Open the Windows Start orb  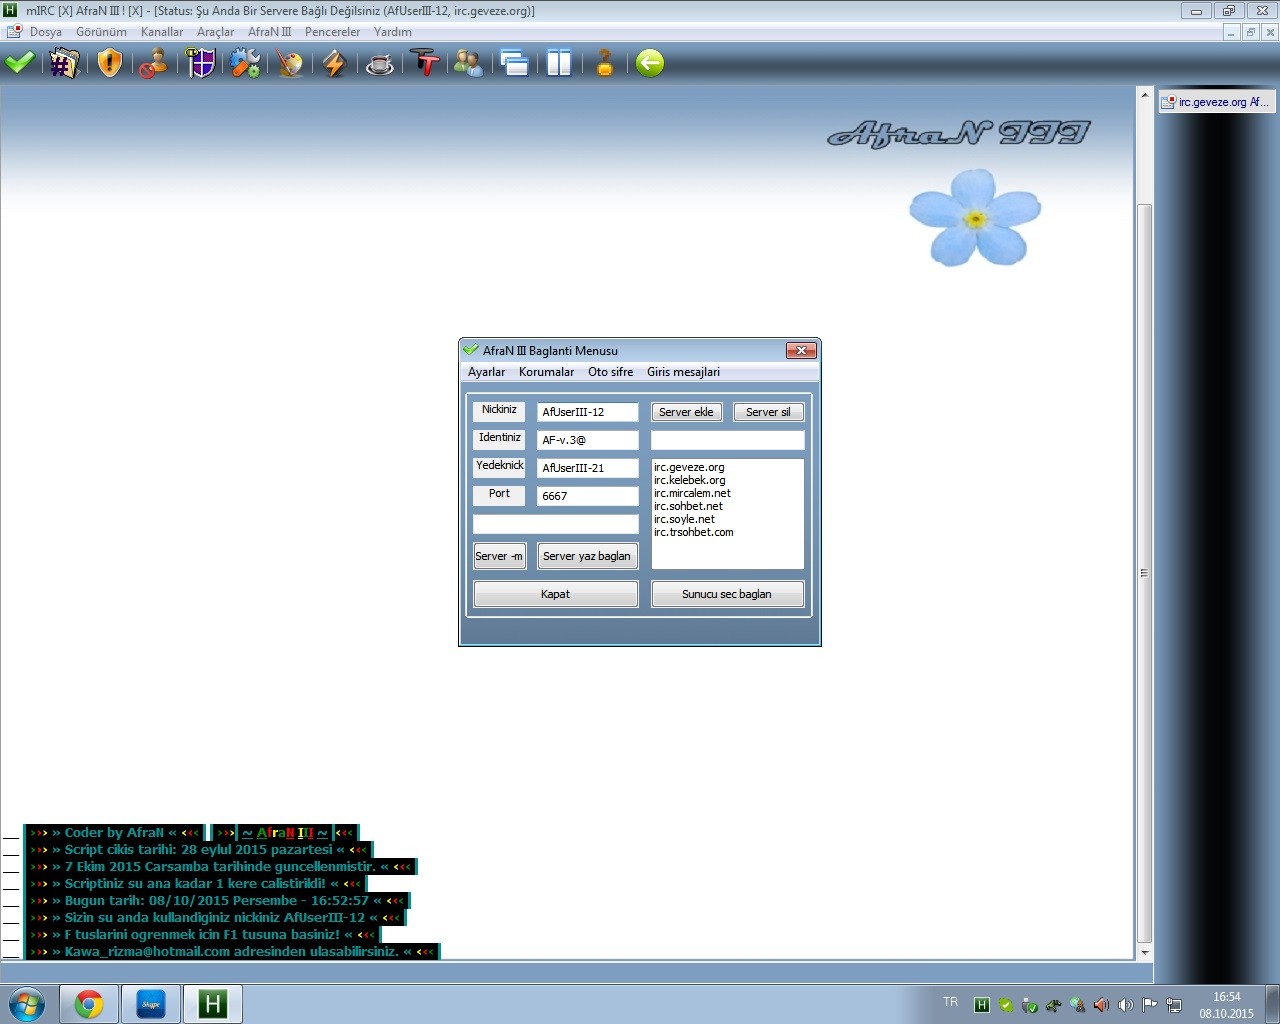coord(27,1004)
